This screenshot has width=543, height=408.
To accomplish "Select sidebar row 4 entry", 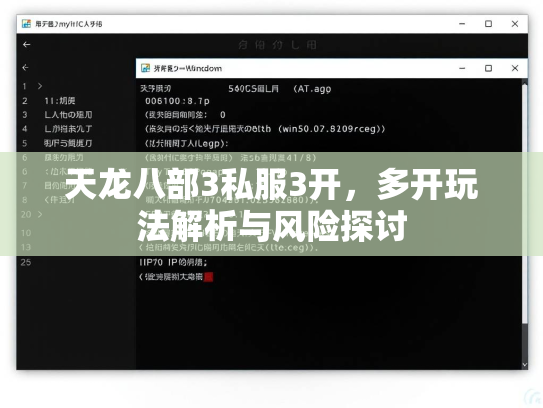I will [68, 129].
